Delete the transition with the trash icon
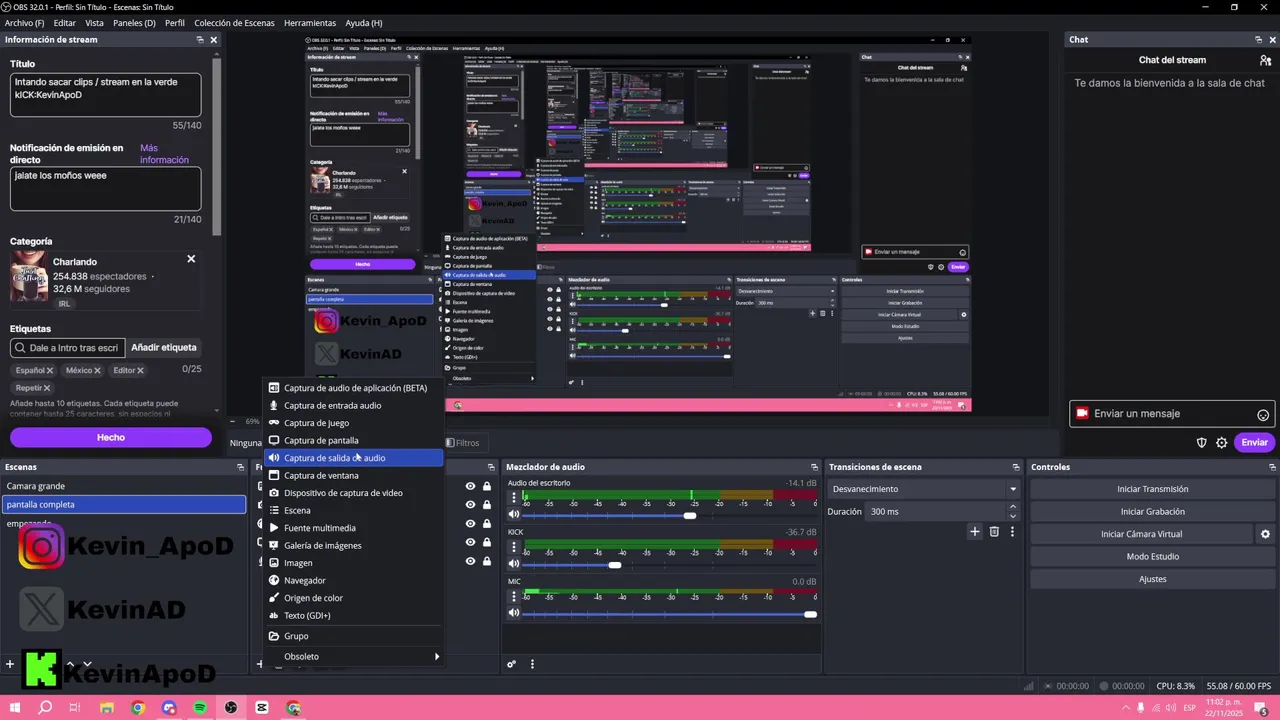Viewport: 1280px width, 720px height. coord(994,532)
